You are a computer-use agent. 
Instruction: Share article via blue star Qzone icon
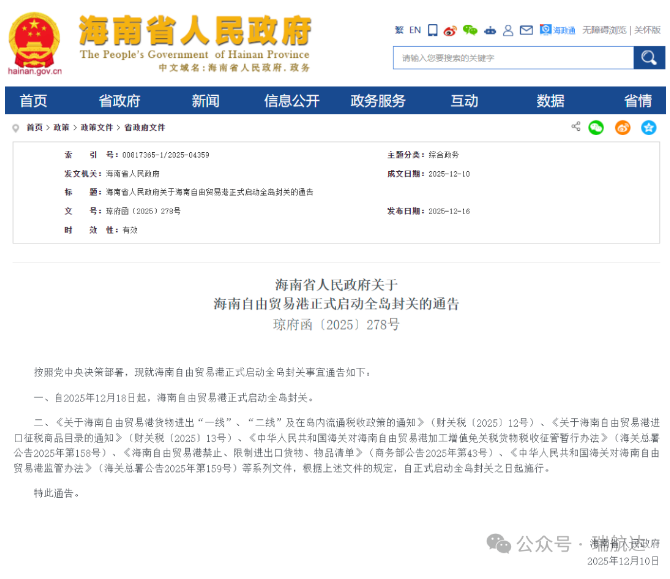648,127
